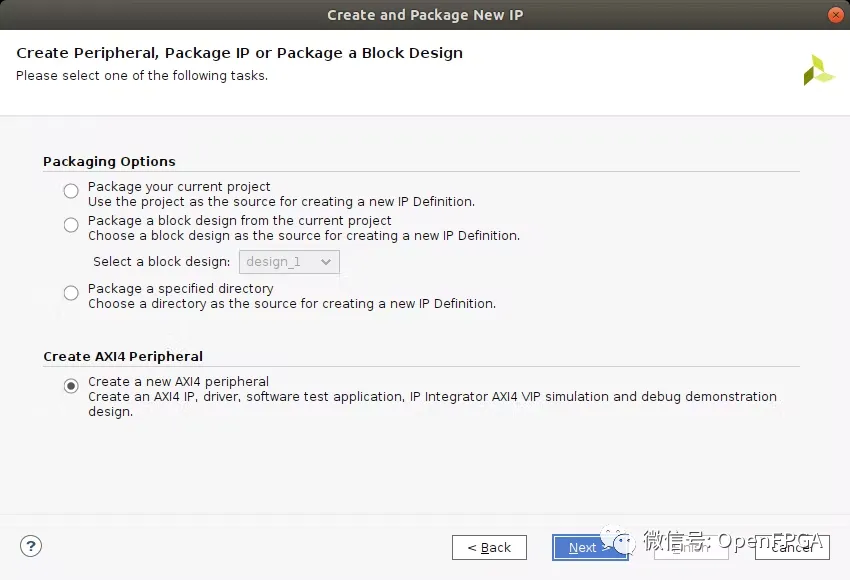Click 'Create an AXI4 IP, driver' description text
Screen dimensions: 850x580
433,404
